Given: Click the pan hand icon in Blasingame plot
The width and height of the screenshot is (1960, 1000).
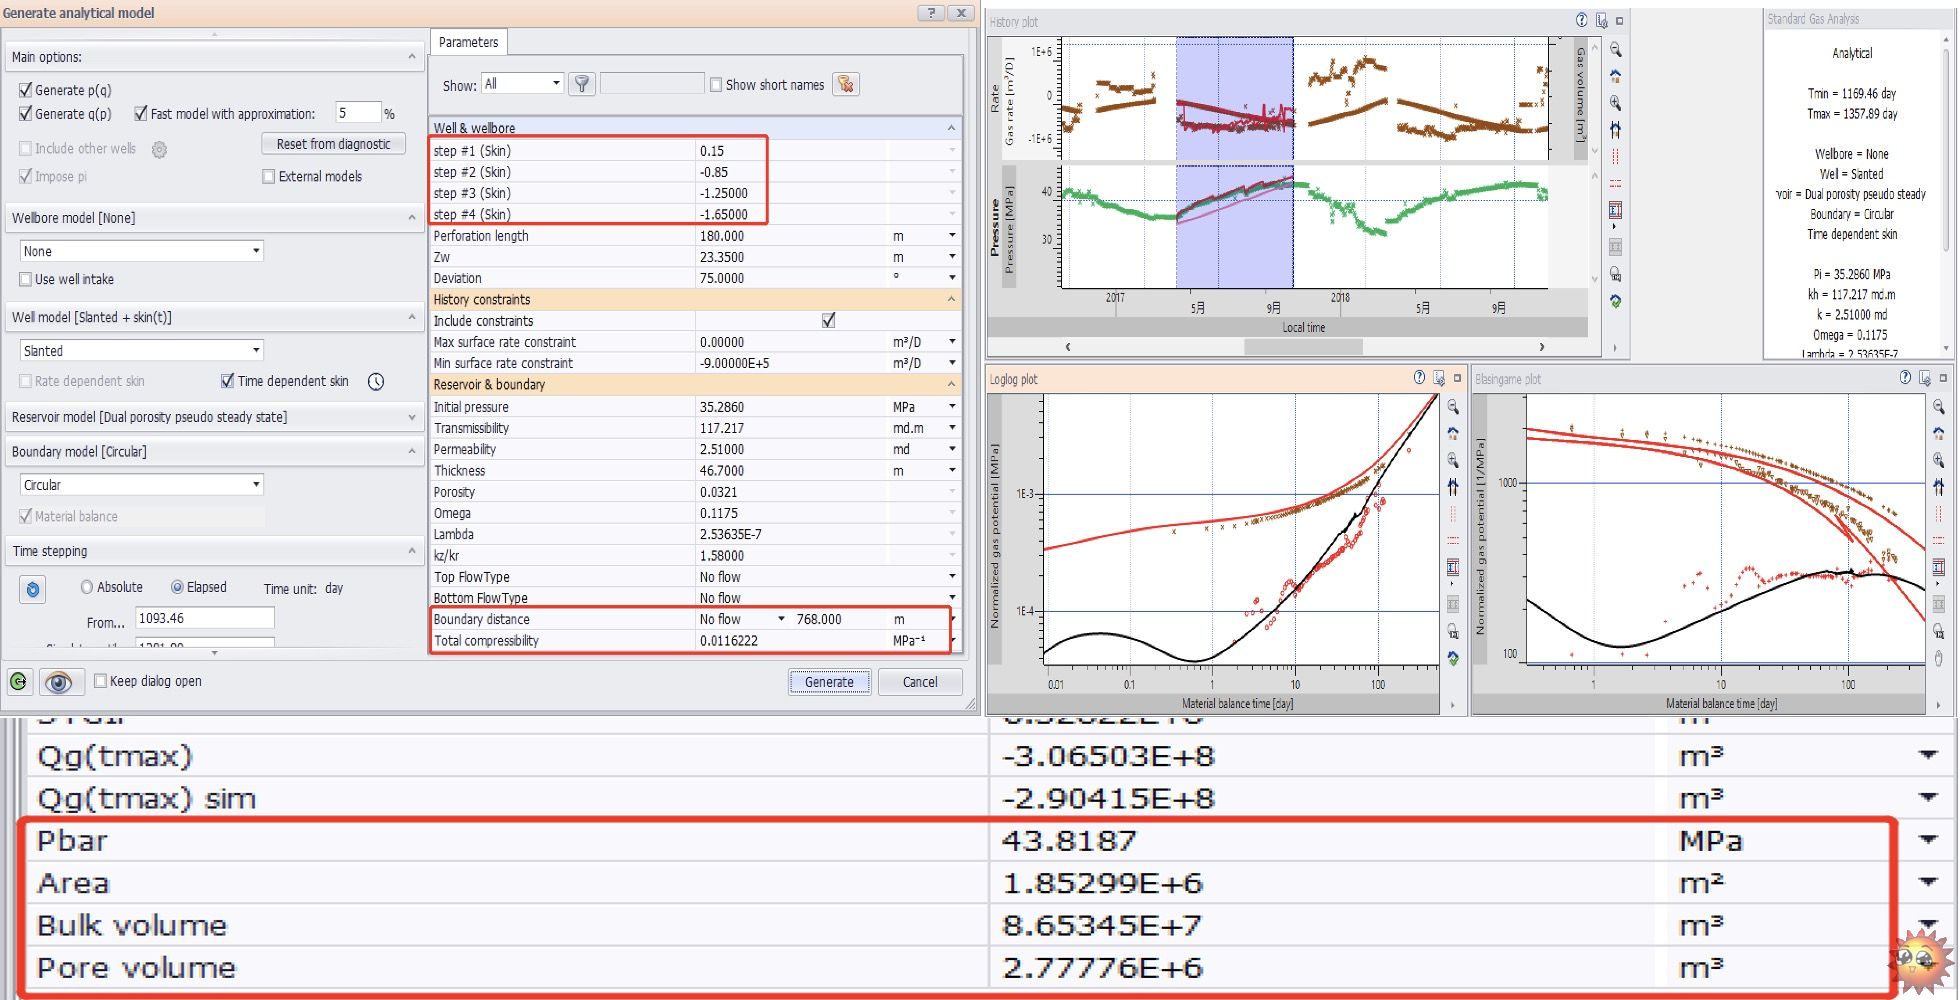Looking at the screenshot, I should 1939,658.
